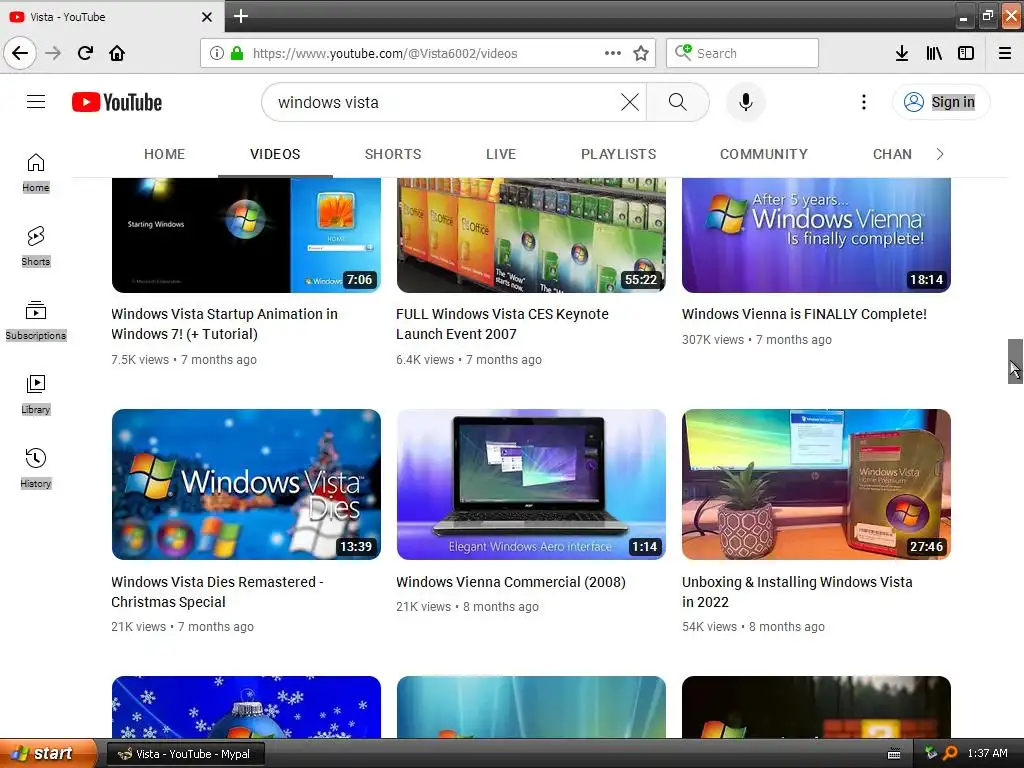This screenshot has height=768, width=1024.
Task: Click the YouTube logo
Action: 117,102
